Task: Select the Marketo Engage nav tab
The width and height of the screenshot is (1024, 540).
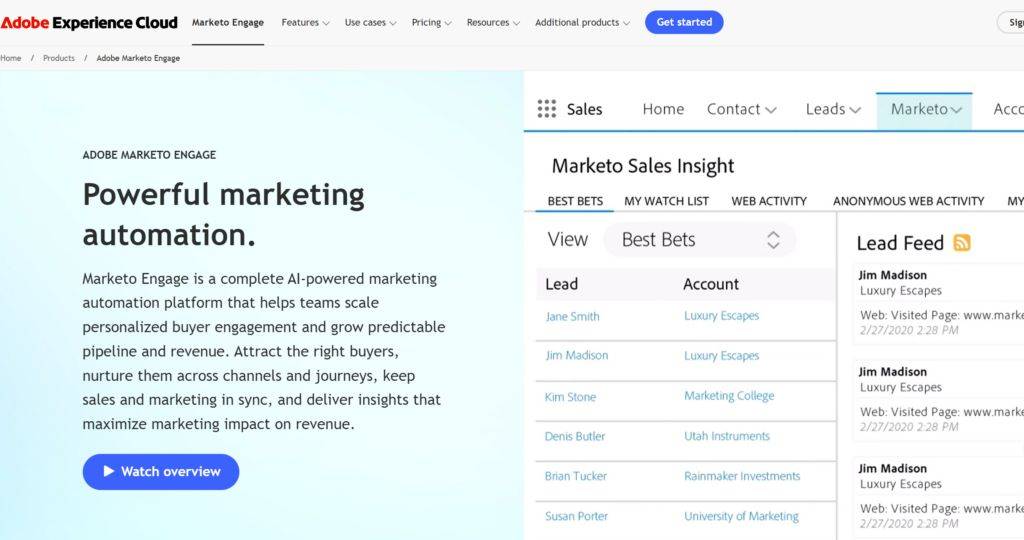Action: point(227,22)
